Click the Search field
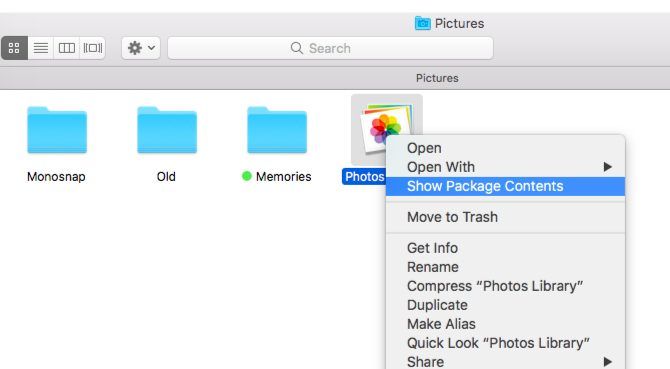The height and width of the screenshot is (369, 670). [x=330, y=48]
